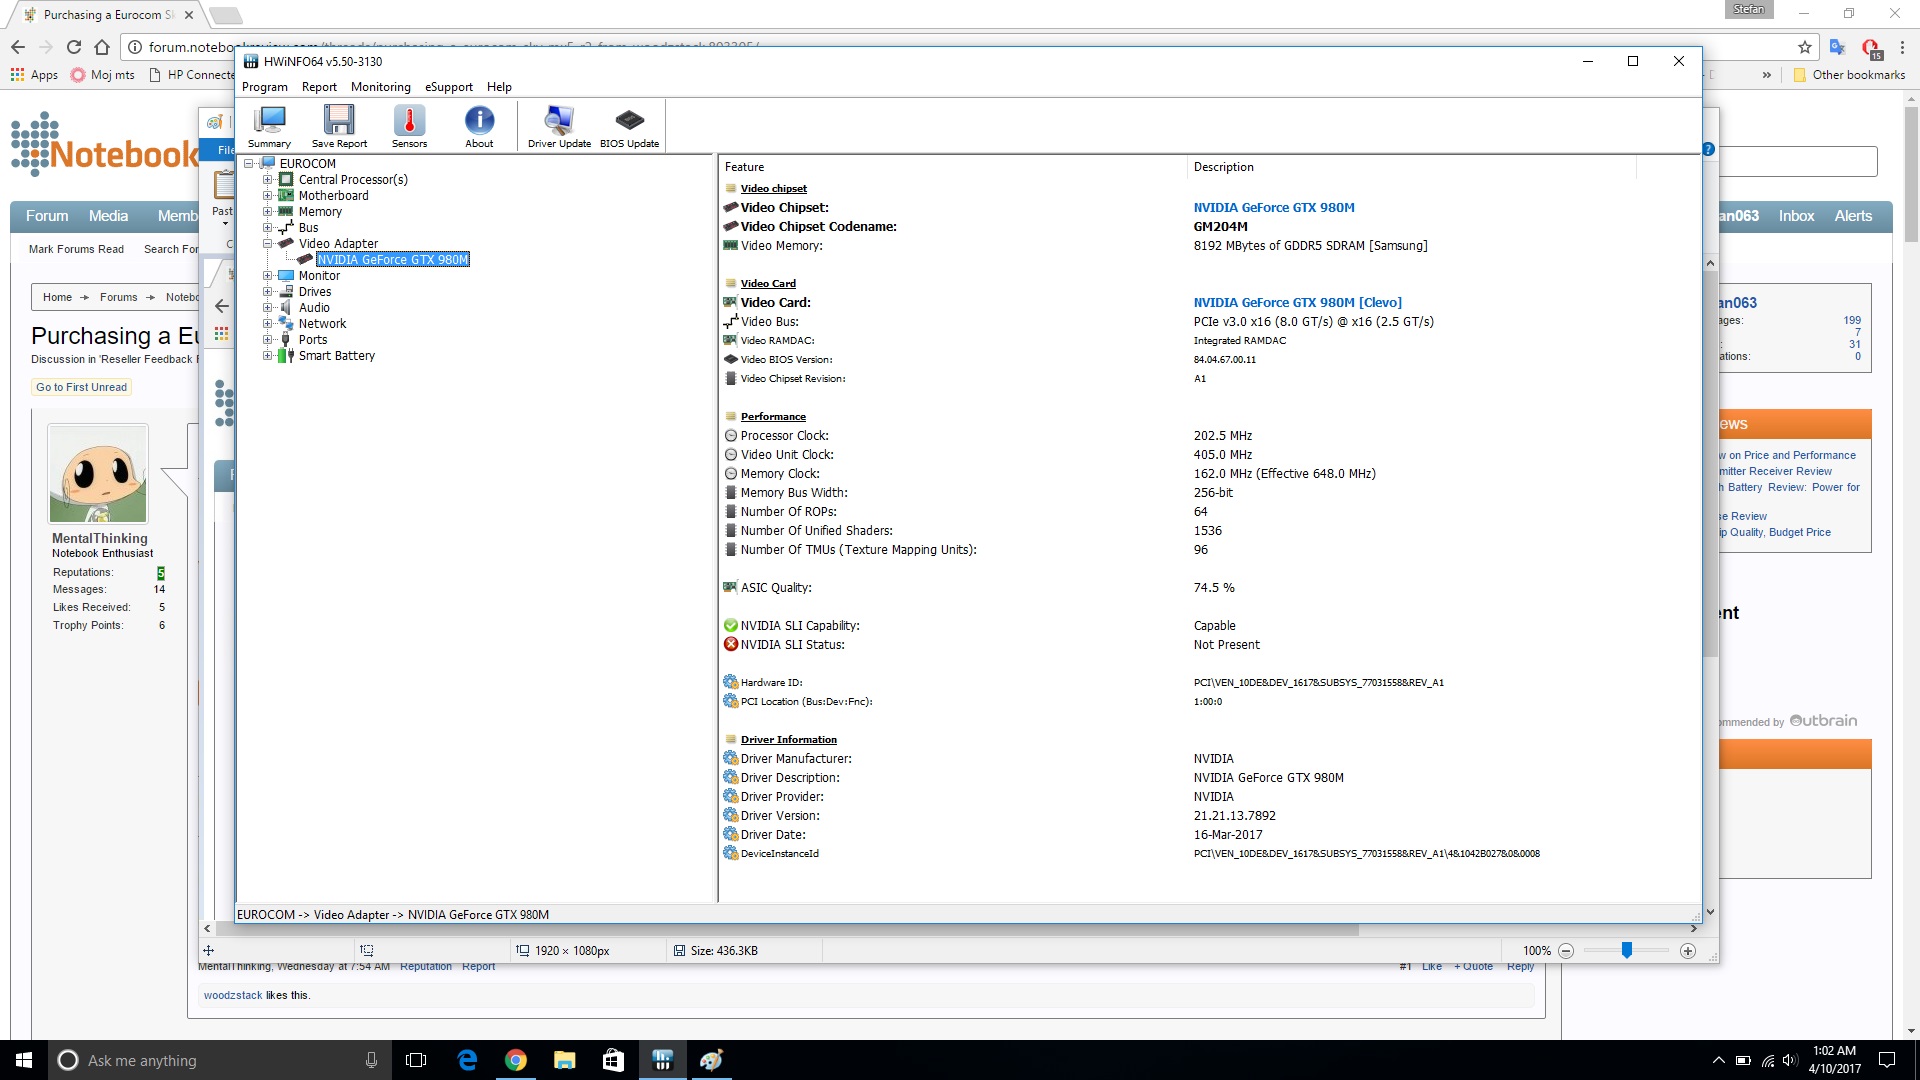This screenshot has width=1920, height=1080.
Task: Open the Program menu
Action: (x=264, y=87)
